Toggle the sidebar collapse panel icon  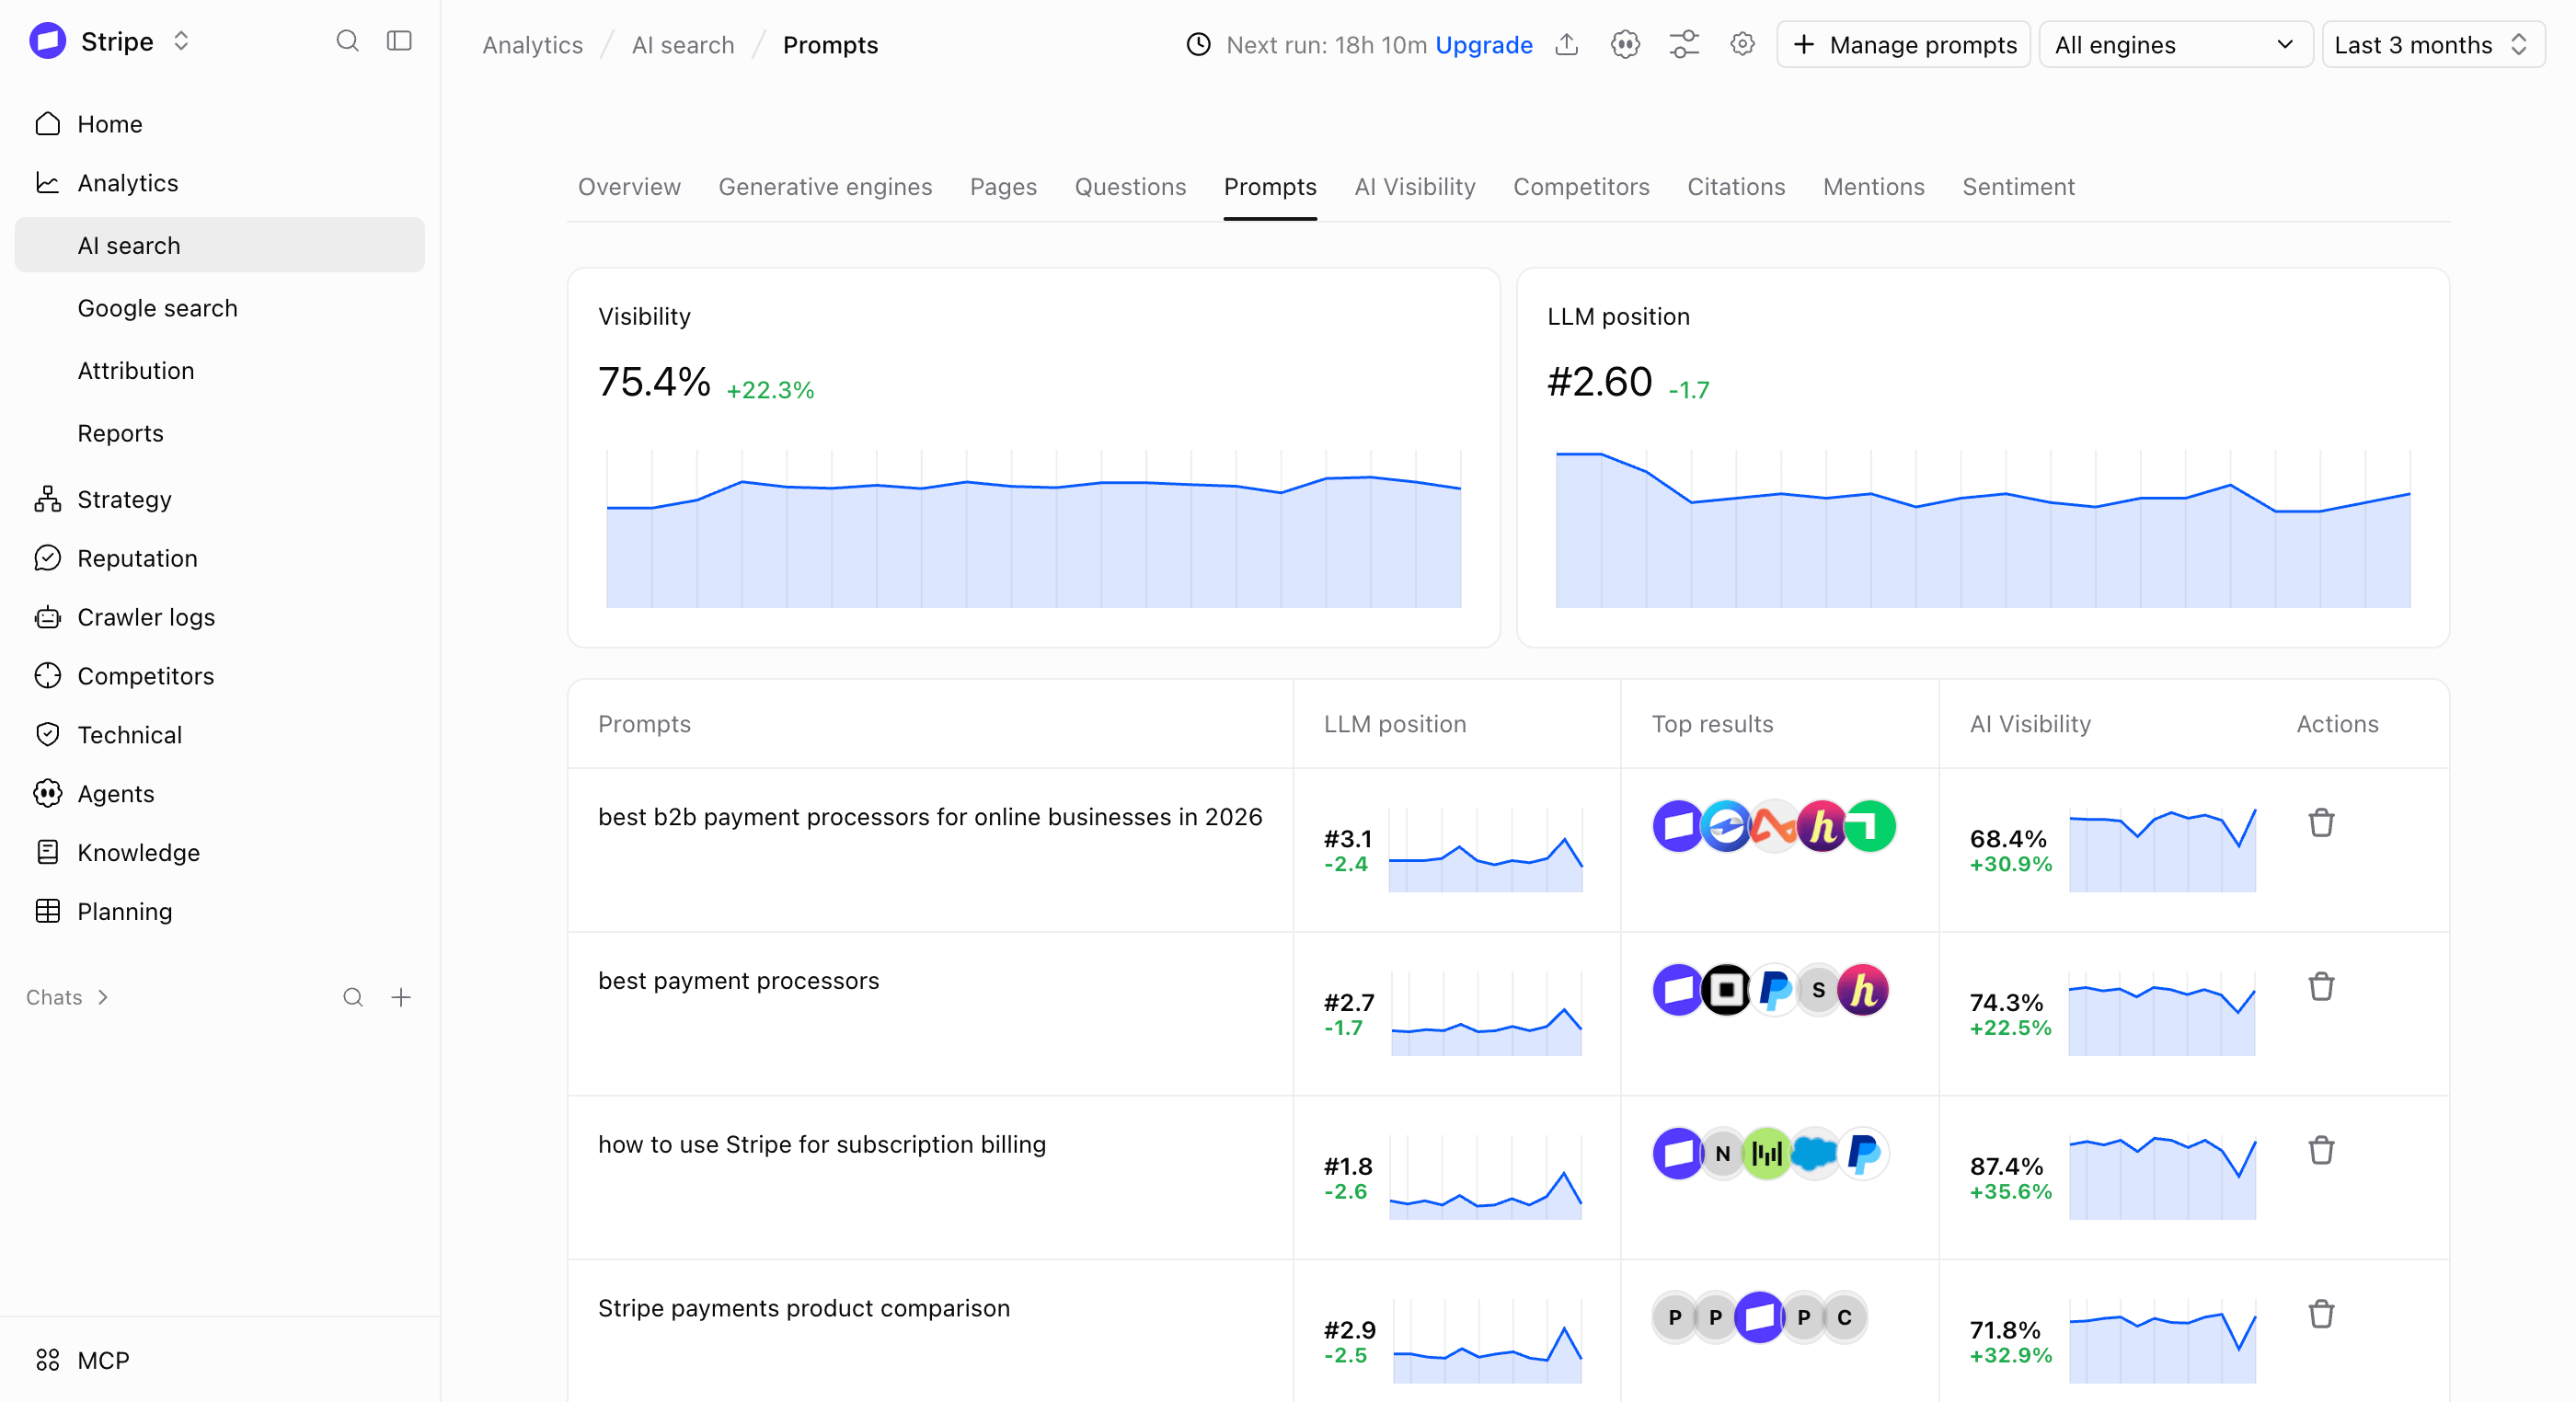(399, 41)
